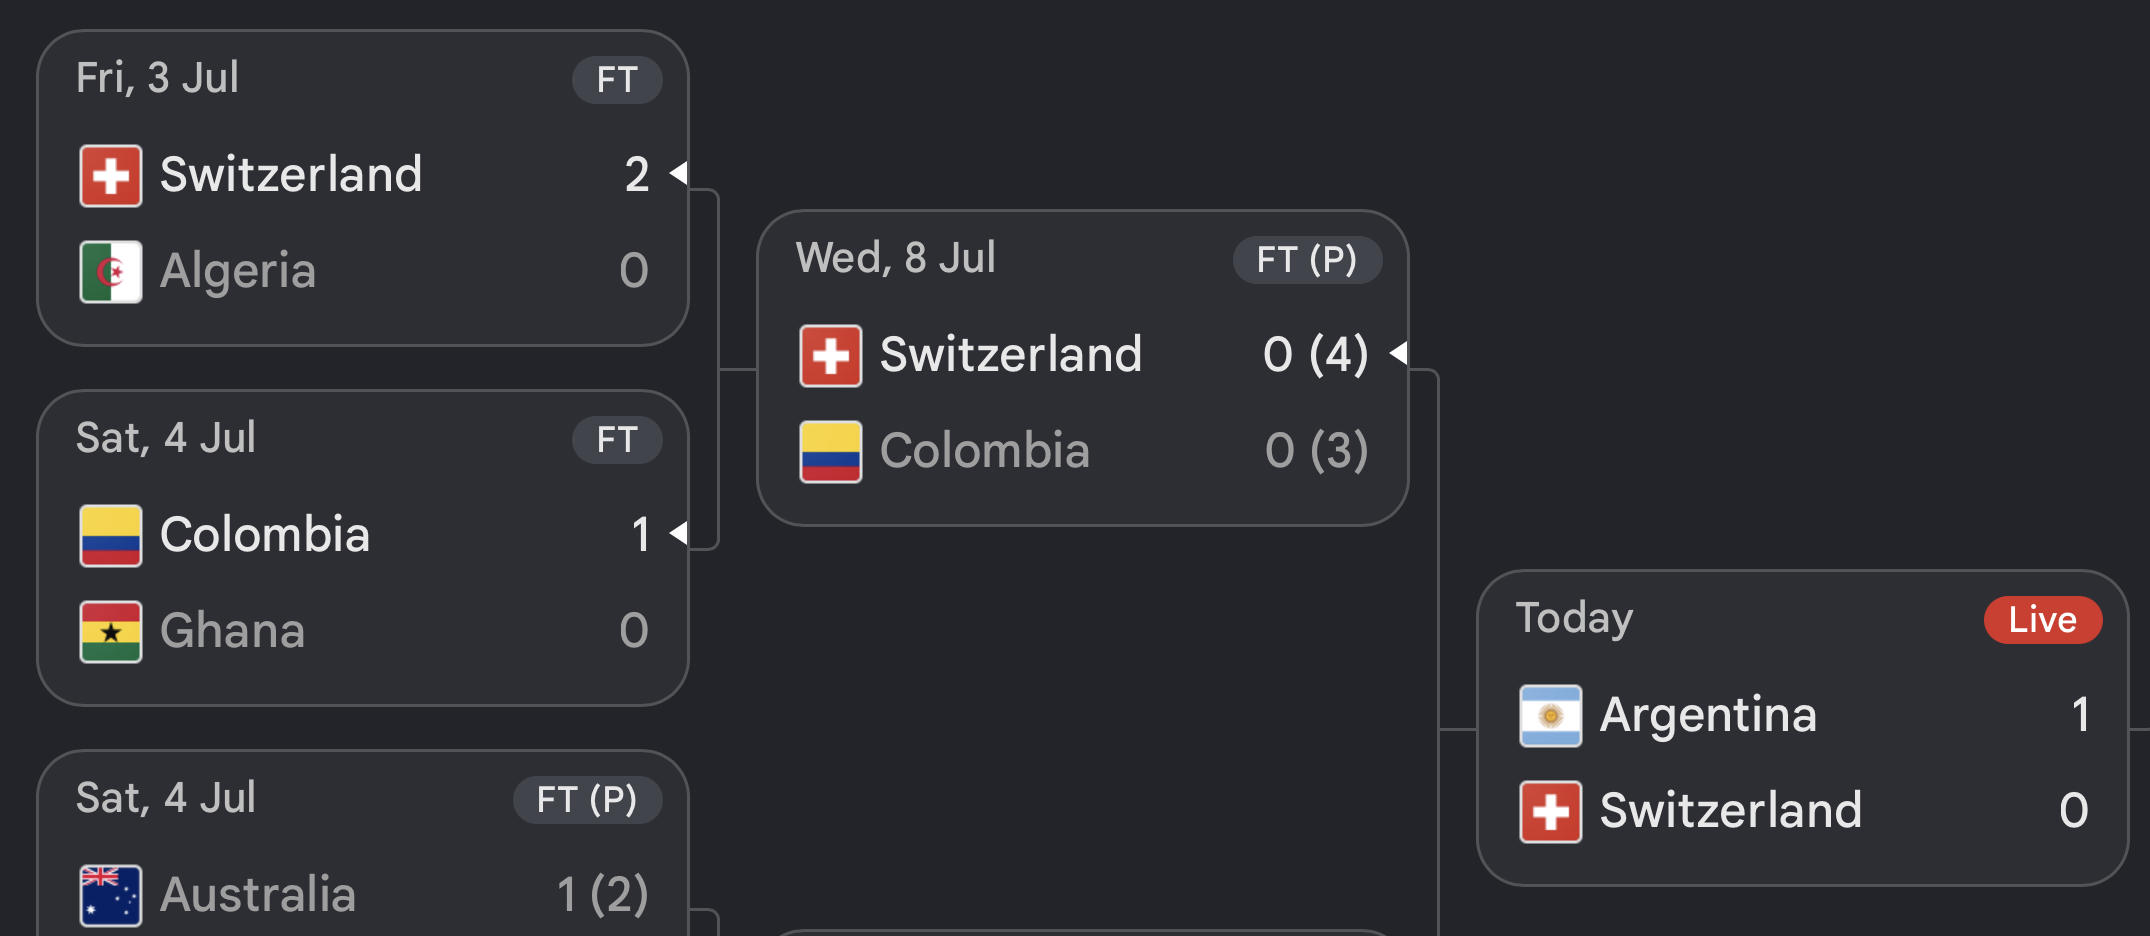Click the Argentina flag icon
Screen dimensions: 2150x936
point(1551,716)
